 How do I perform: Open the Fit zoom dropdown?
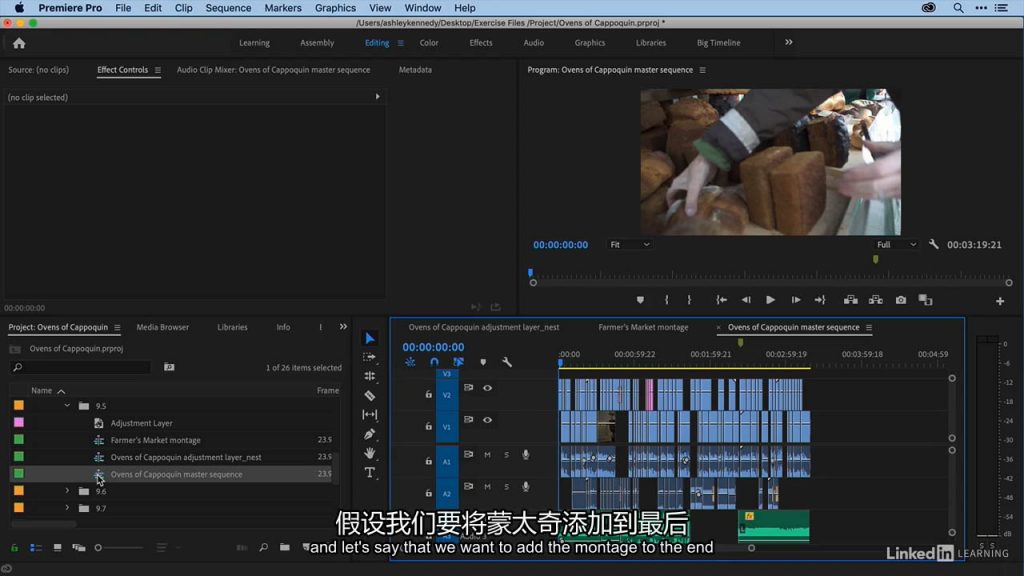630,244
